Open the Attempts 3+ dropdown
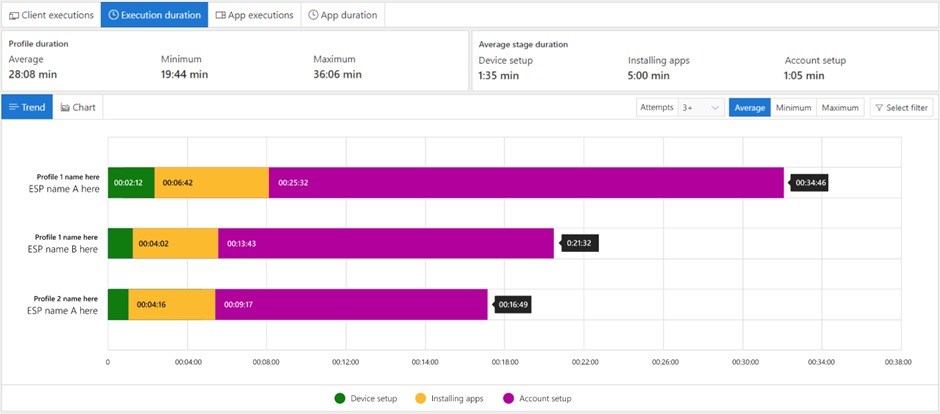The image size is (940, 414). 700,107
